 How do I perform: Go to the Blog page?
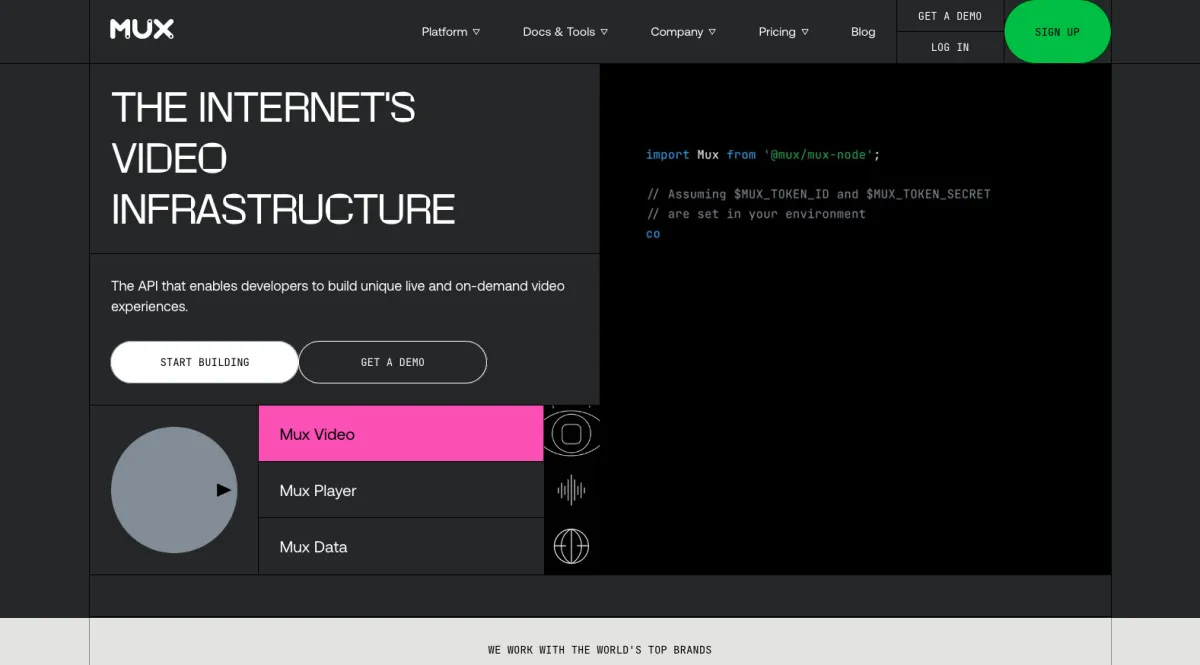[x=863, y=32]
